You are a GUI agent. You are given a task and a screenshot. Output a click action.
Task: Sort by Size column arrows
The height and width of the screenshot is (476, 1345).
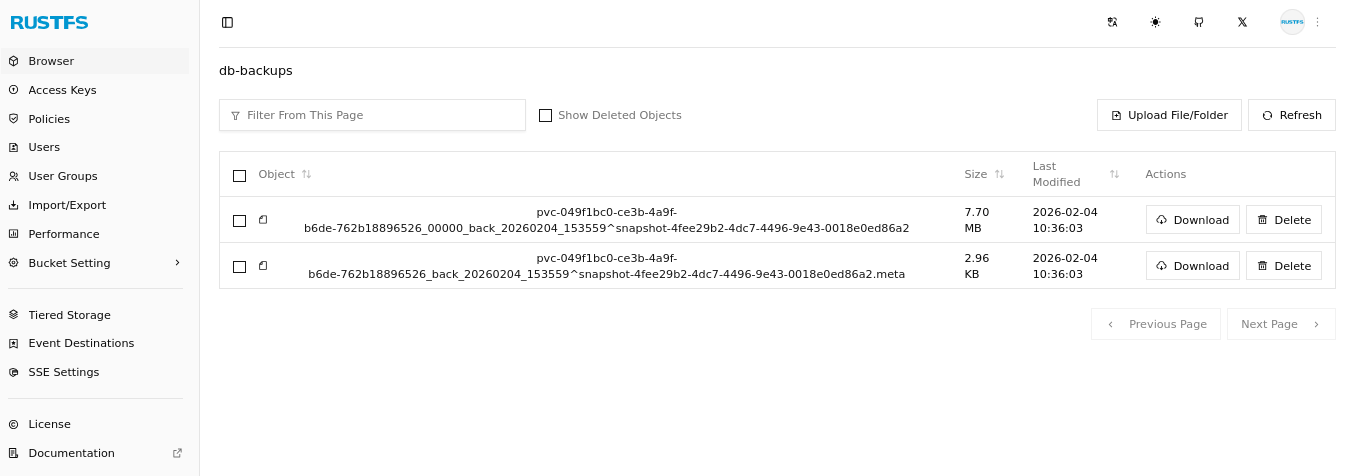click(999, 174)
